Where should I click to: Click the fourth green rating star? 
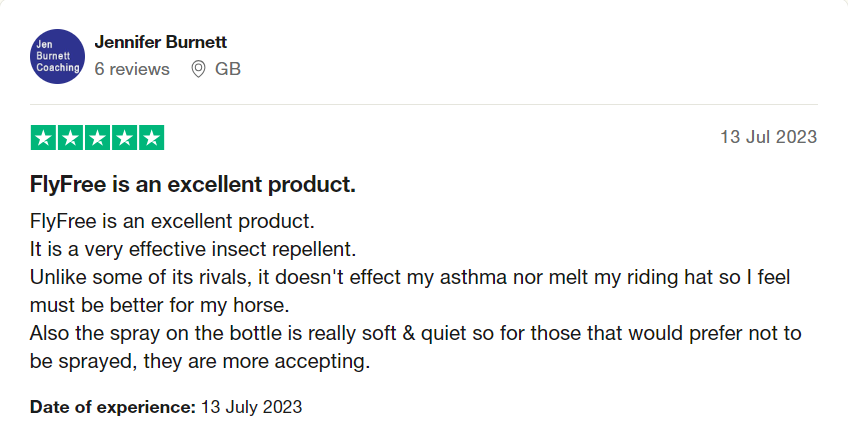pos(124,138)
